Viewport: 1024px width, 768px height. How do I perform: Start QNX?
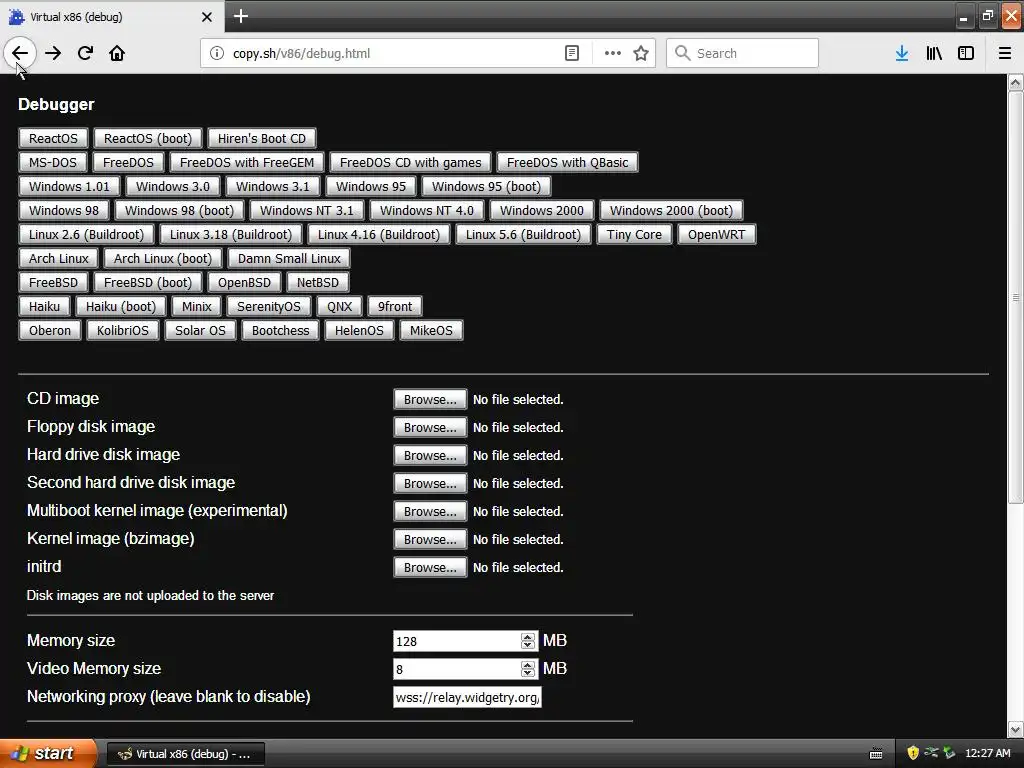339,308
